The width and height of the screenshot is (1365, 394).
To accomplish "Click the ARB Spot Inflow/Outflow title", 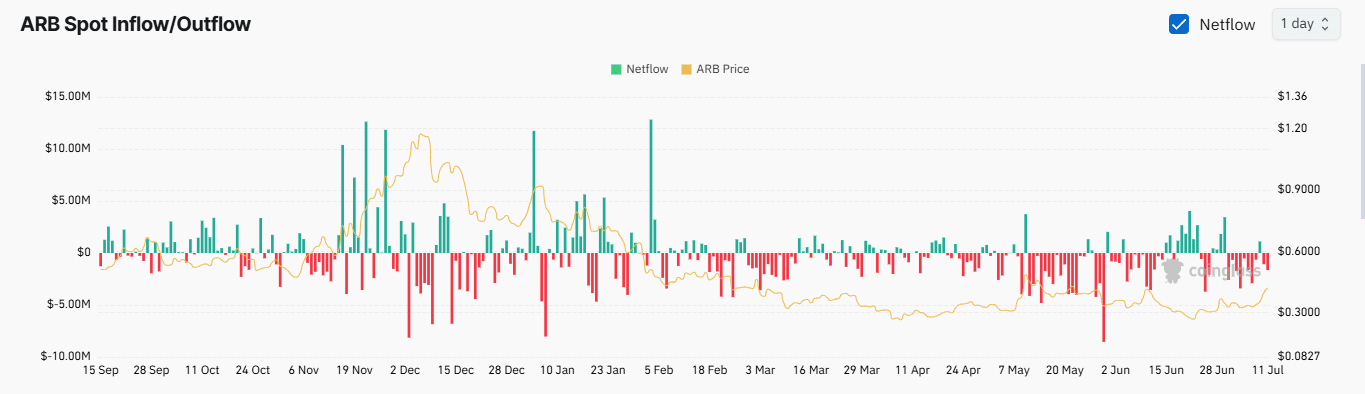I will [136, 24].
